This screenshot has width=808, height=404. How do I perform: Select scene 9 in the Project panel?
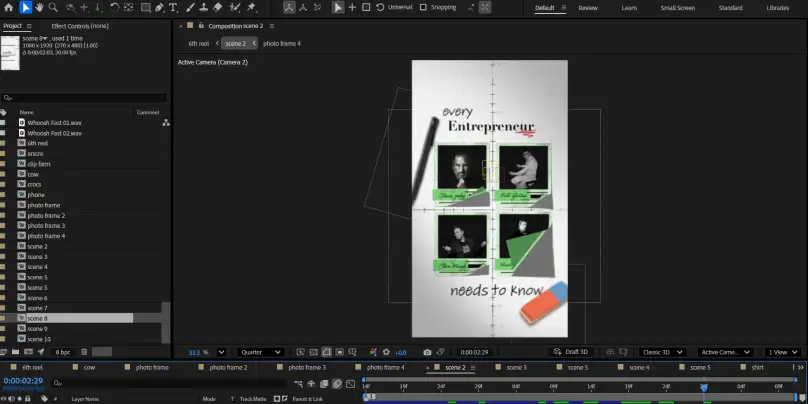click(37, 328)
